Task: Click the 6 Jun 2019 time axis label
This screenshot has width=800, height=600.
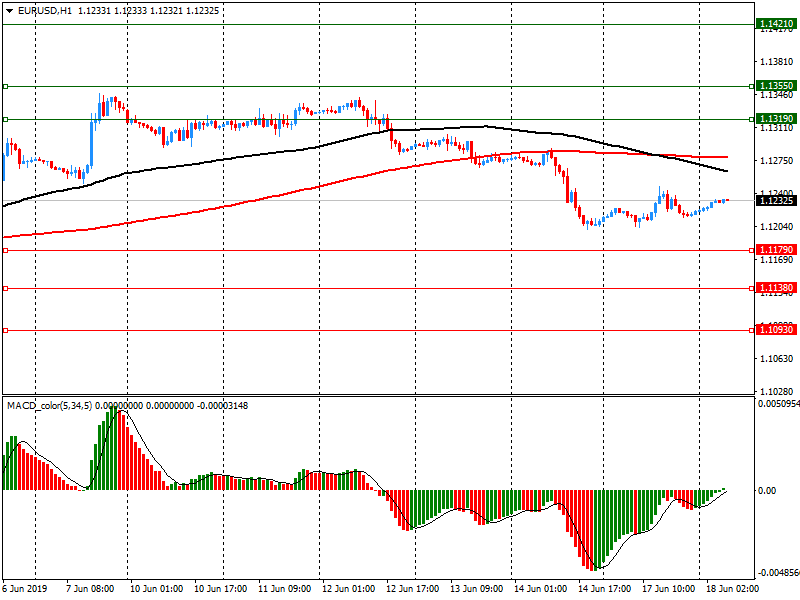Action: [25, 588]
